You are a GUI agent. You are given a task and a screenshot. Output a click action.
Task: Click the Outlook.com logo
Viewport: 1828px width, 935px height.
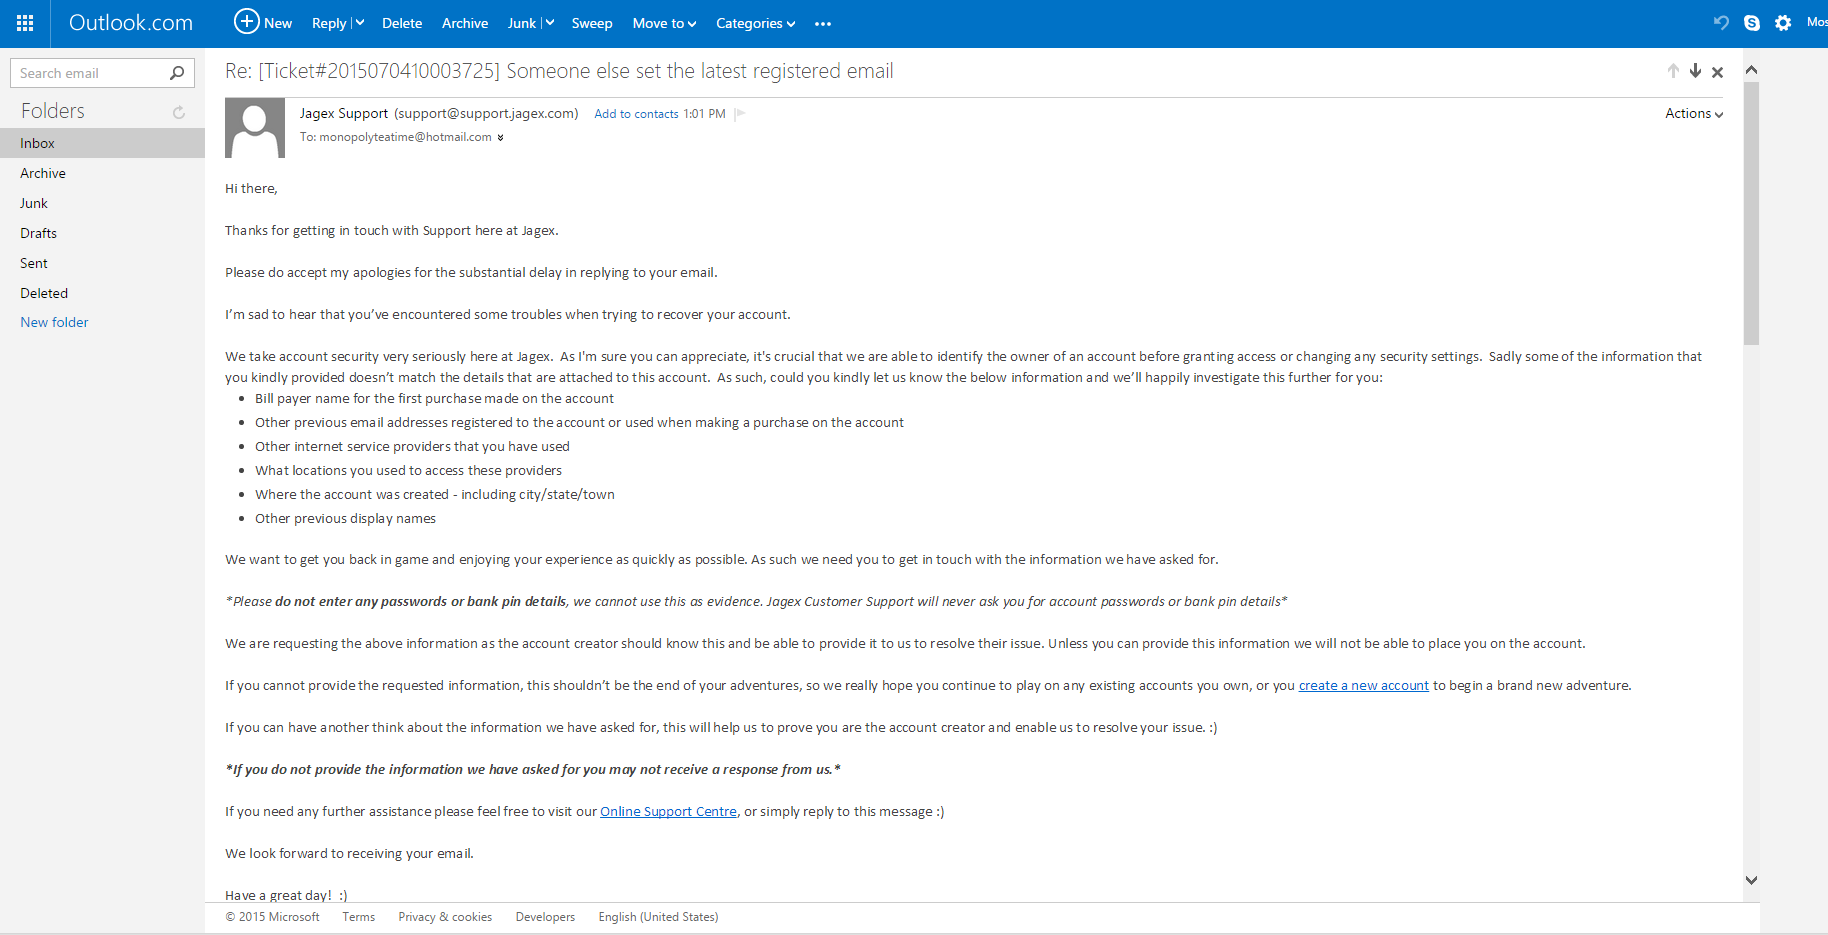(131, 23)
